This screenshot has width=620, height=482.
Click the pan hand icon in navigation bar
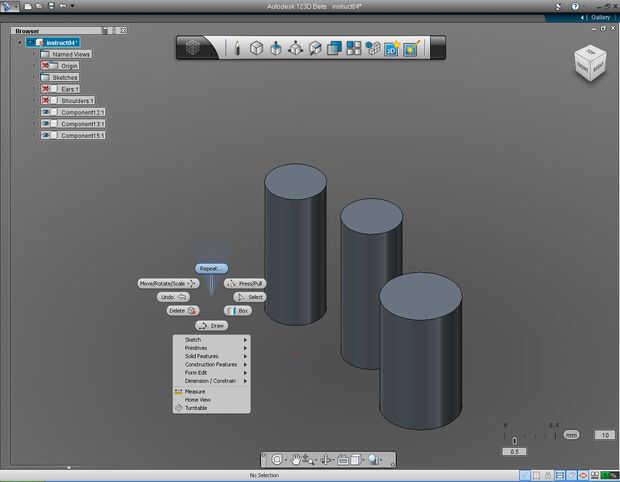(x=297, y=460)
